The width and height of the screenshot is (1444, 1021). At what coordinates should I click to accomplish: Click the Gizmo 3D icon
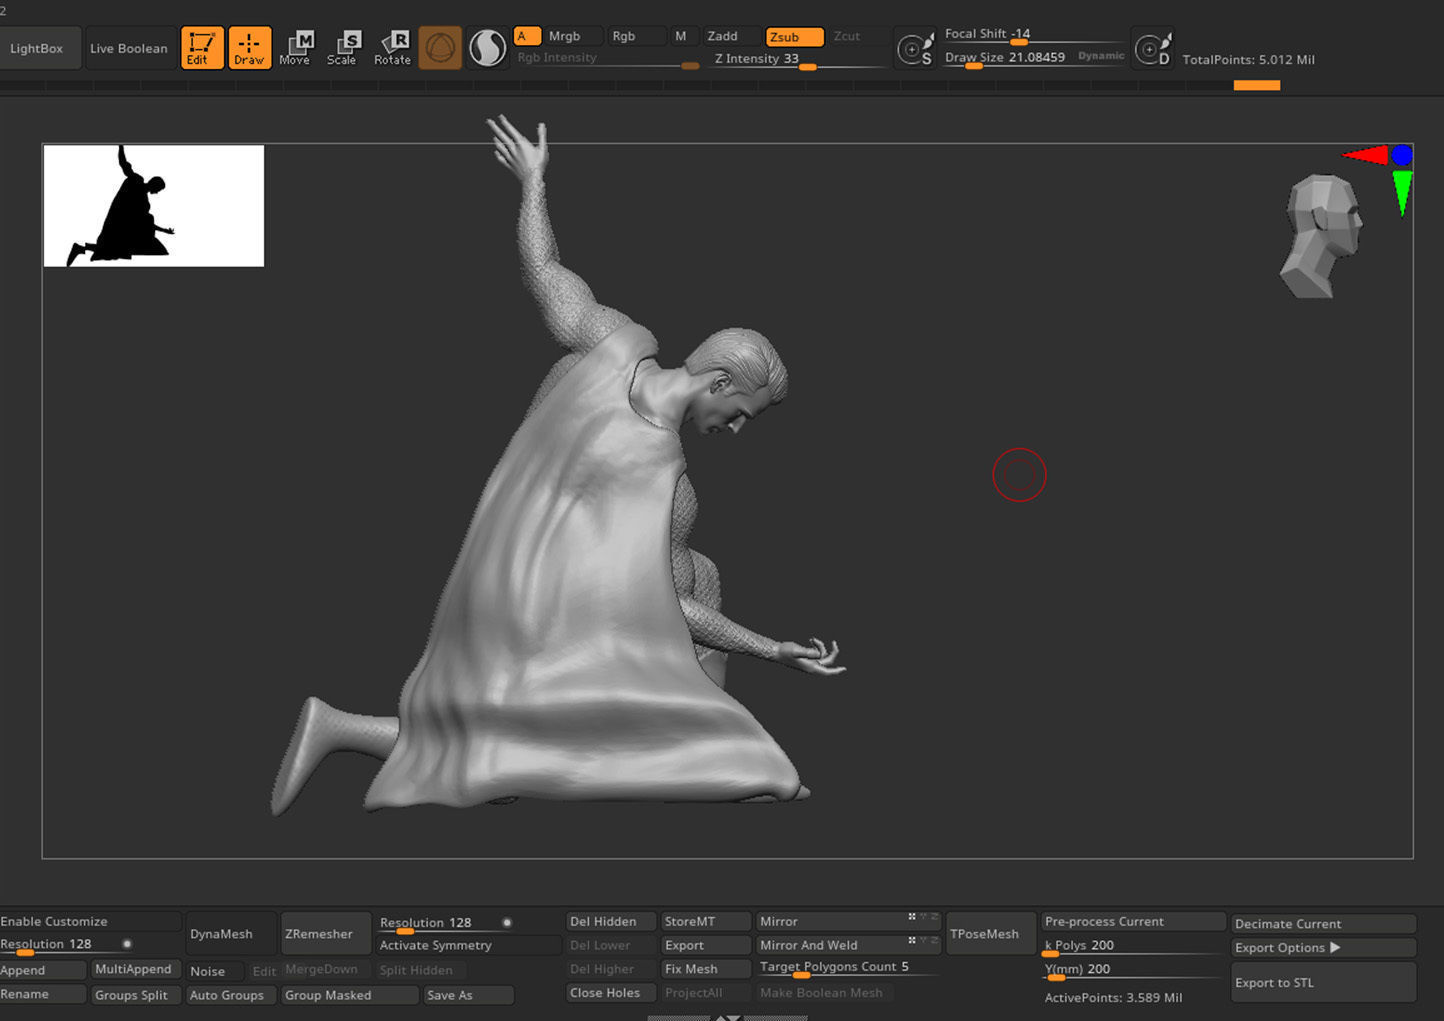pyautogui.click(x=440, y=48)
